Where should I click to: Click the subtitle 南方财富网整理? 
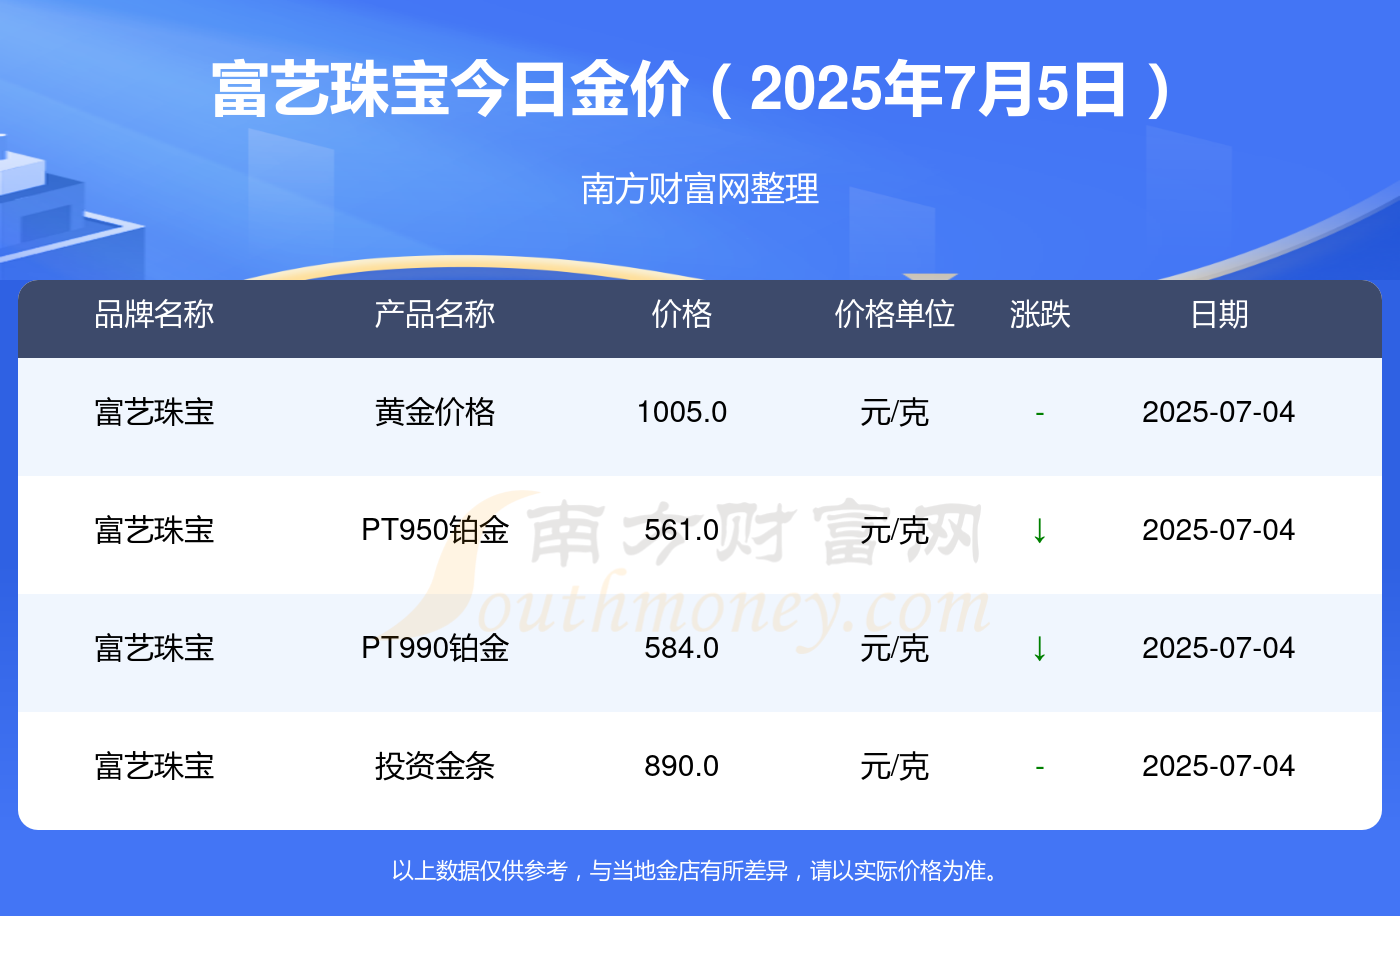pos(700,189)
